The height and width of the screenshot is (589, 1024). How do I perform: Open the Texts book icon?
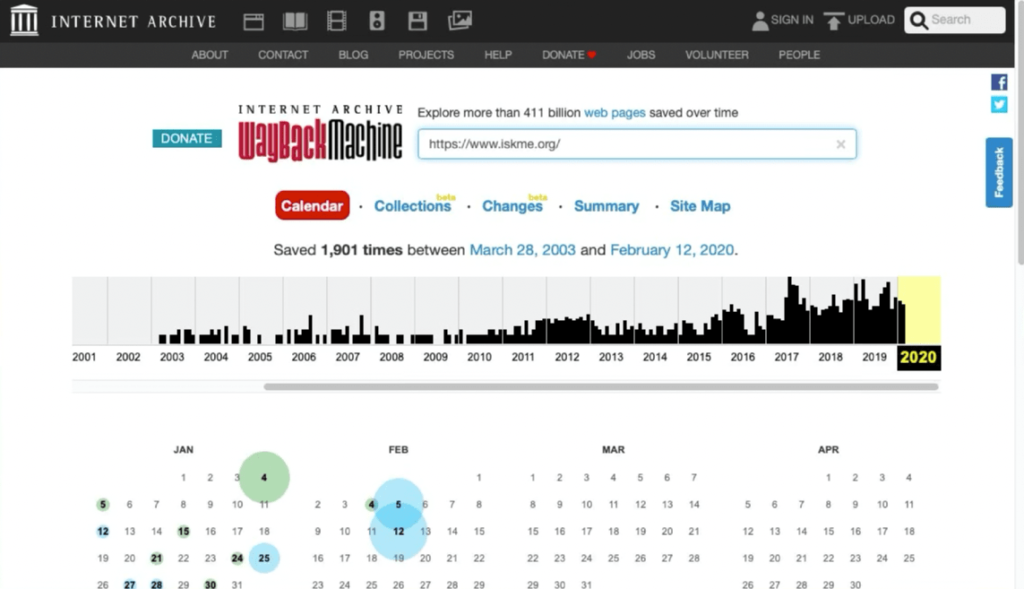[295, 20]
